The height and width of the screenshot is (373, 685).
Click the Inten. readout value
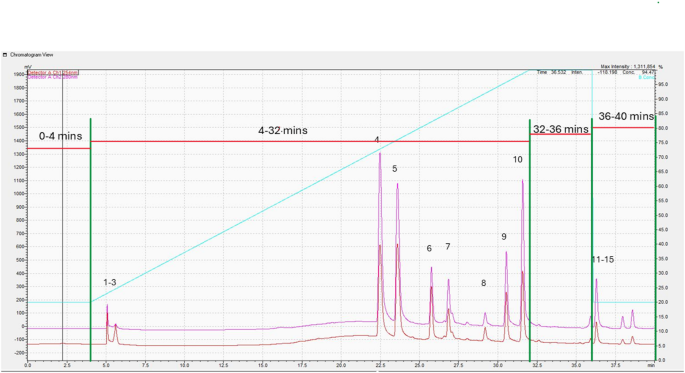(x=607, y=72)
